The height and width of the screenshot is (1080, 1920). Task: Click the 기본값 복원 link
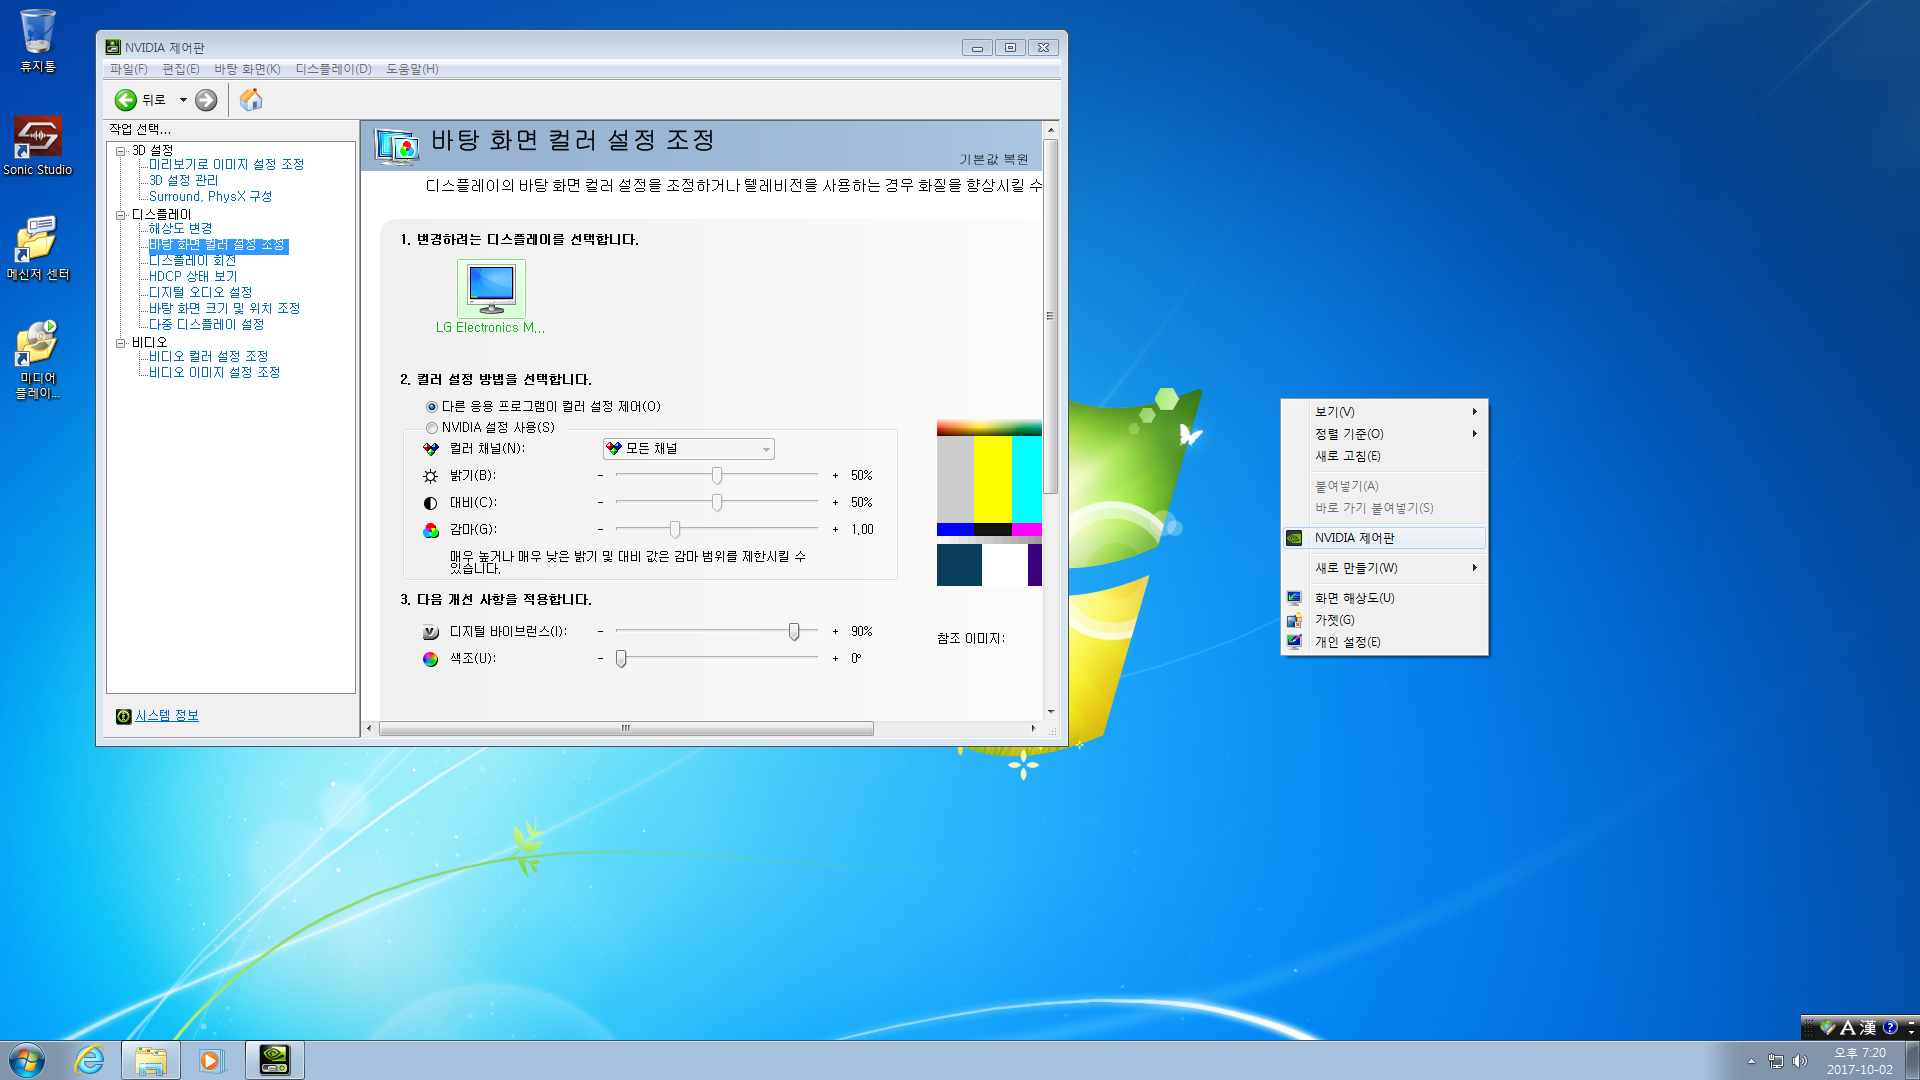pyautogui.click(x=994, y=160)
